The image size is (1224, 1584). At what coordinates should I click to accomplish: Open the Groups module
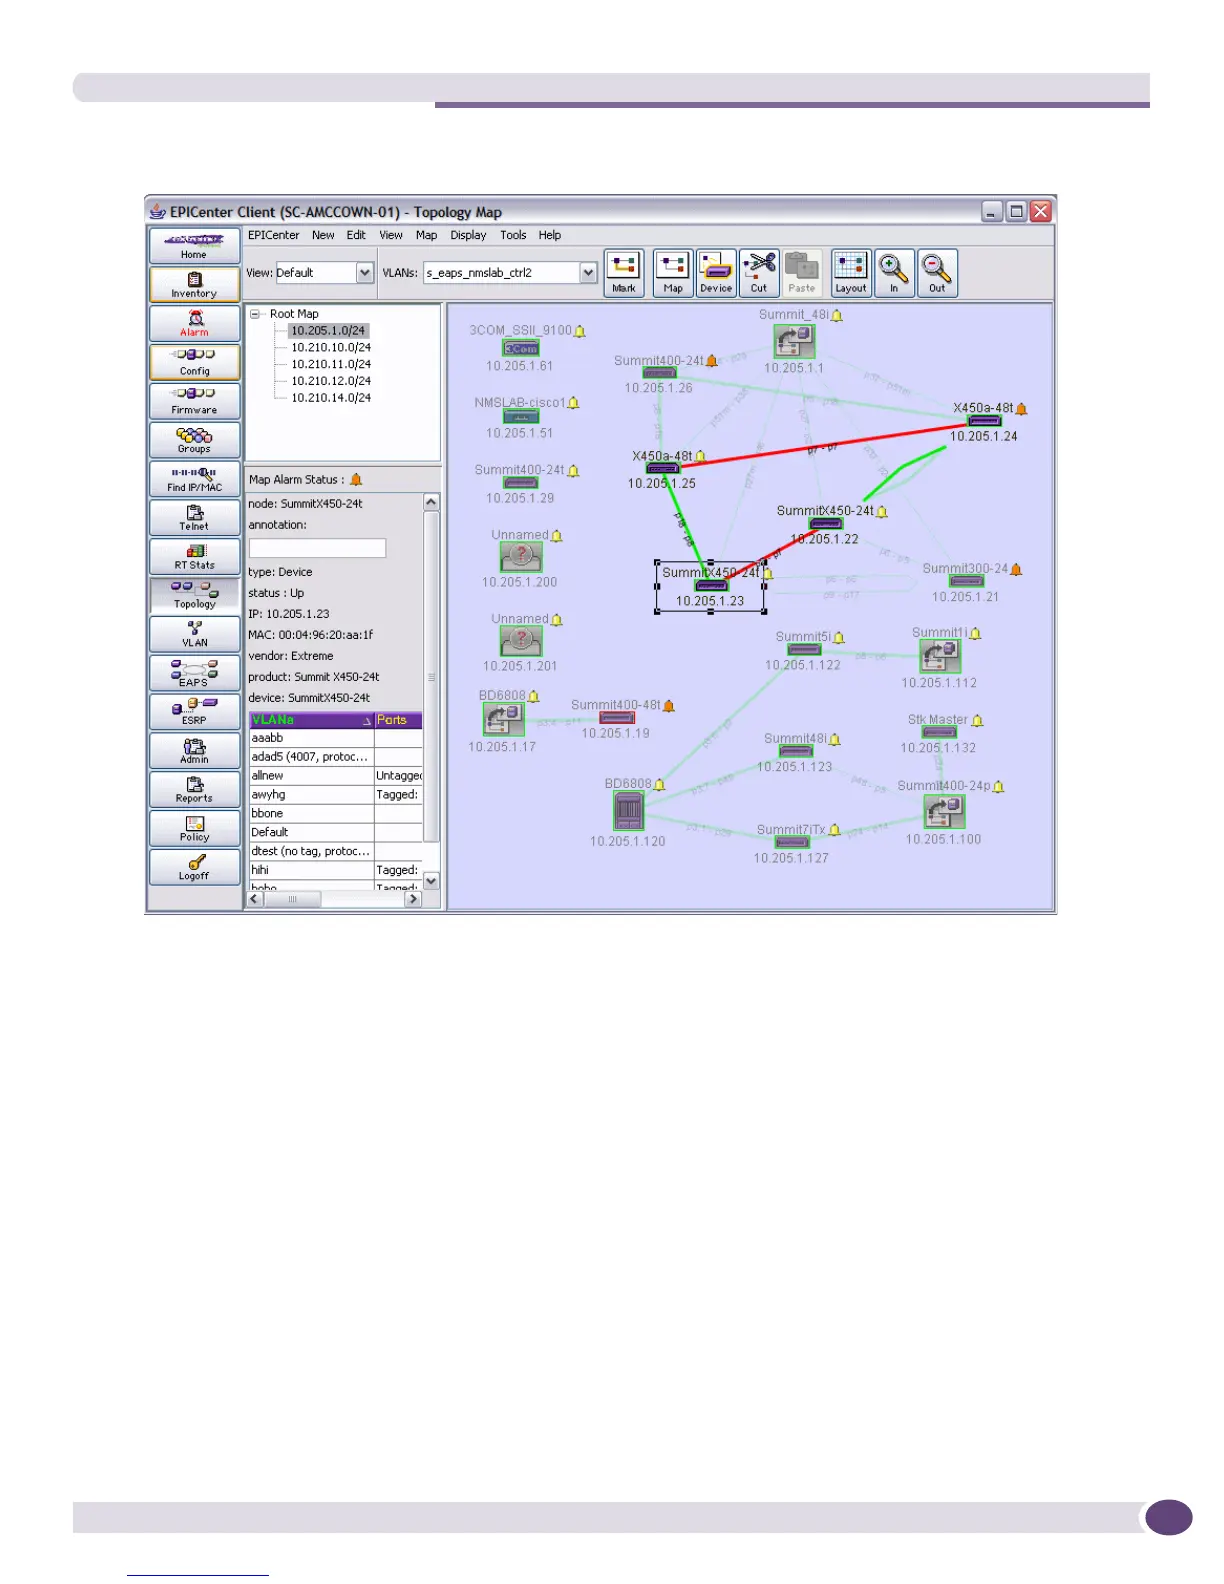point(194,440)
